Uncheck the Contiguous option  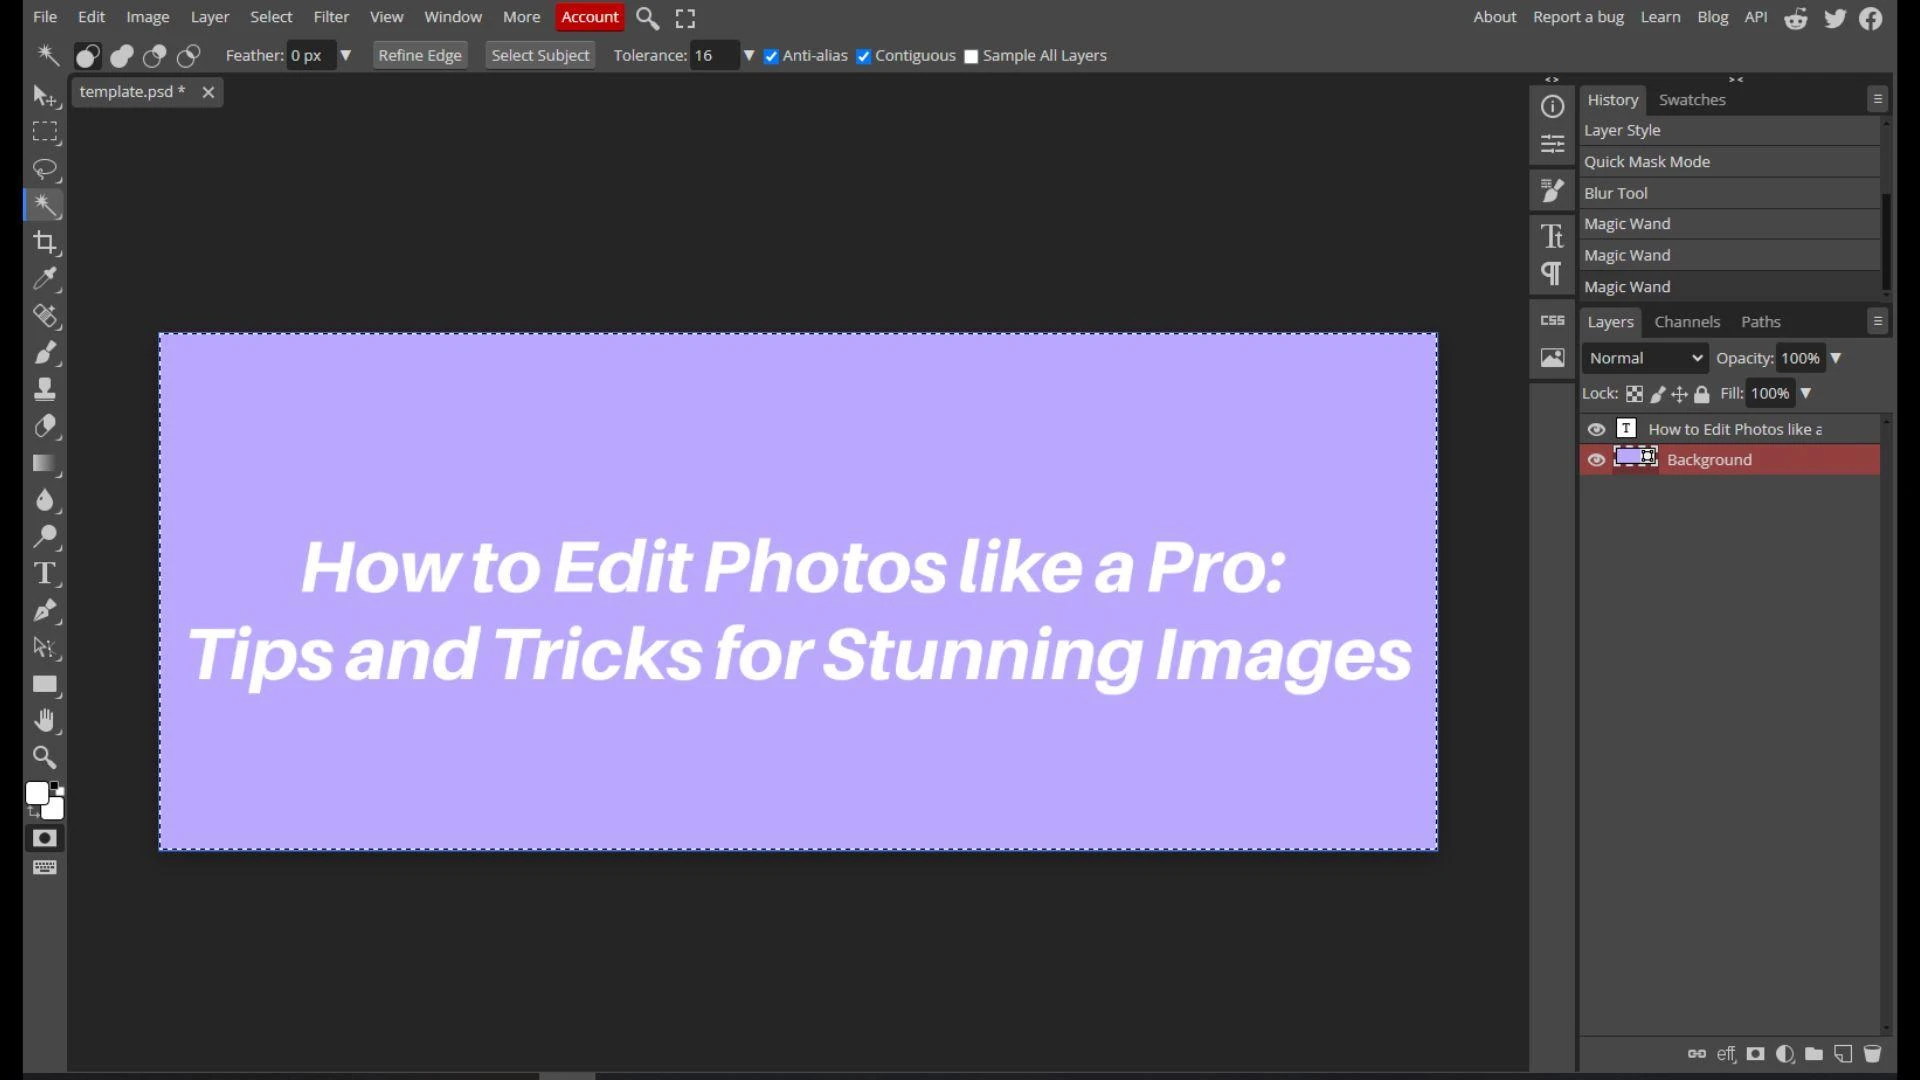click(x=864, y=57)
